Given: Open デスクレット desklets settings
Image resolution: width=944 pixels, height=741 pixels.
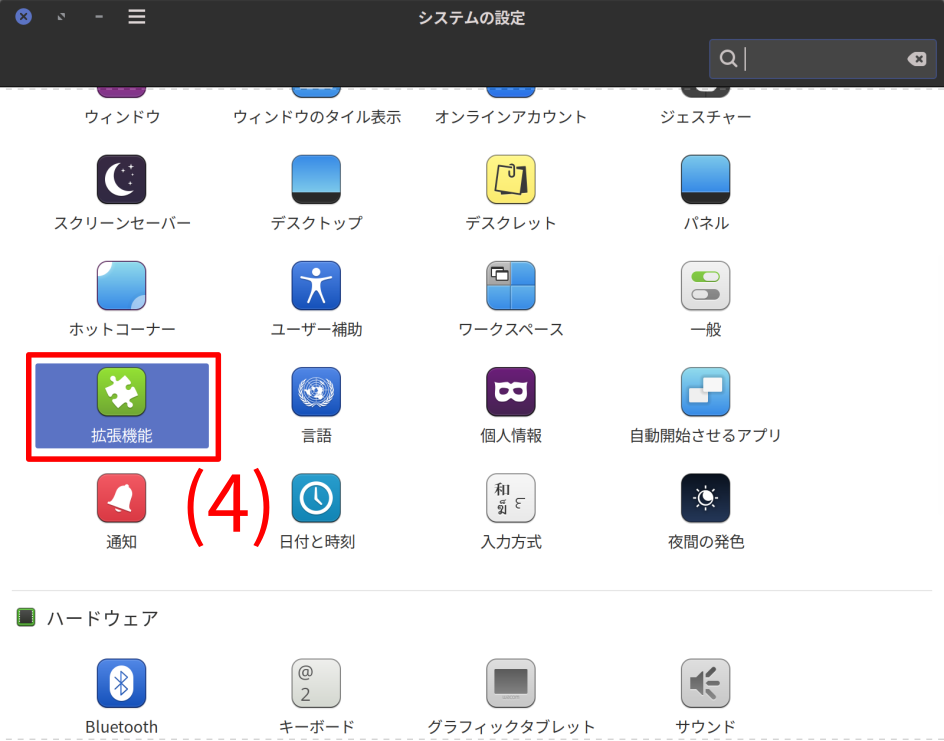Looking at the screenshot, I should 510,181.
